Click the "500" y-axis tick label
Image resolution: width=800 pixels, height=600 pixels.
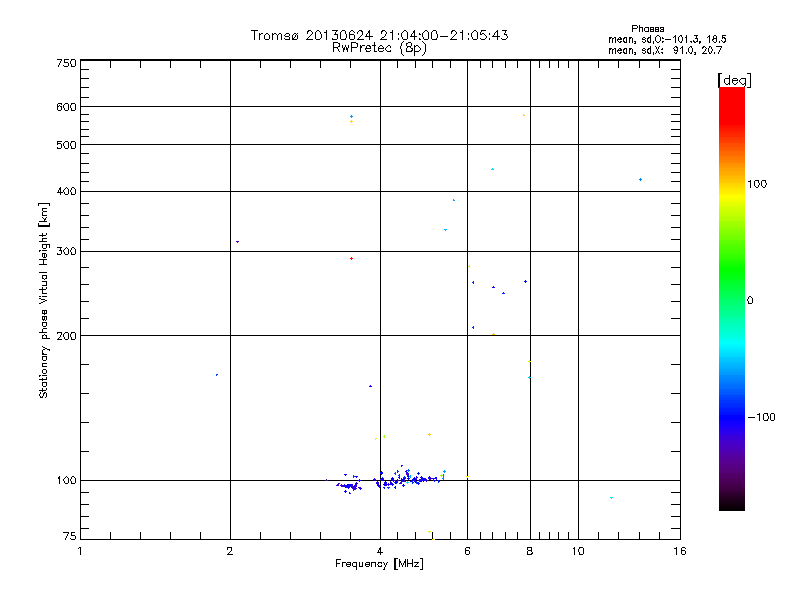[x=66, y=145]
